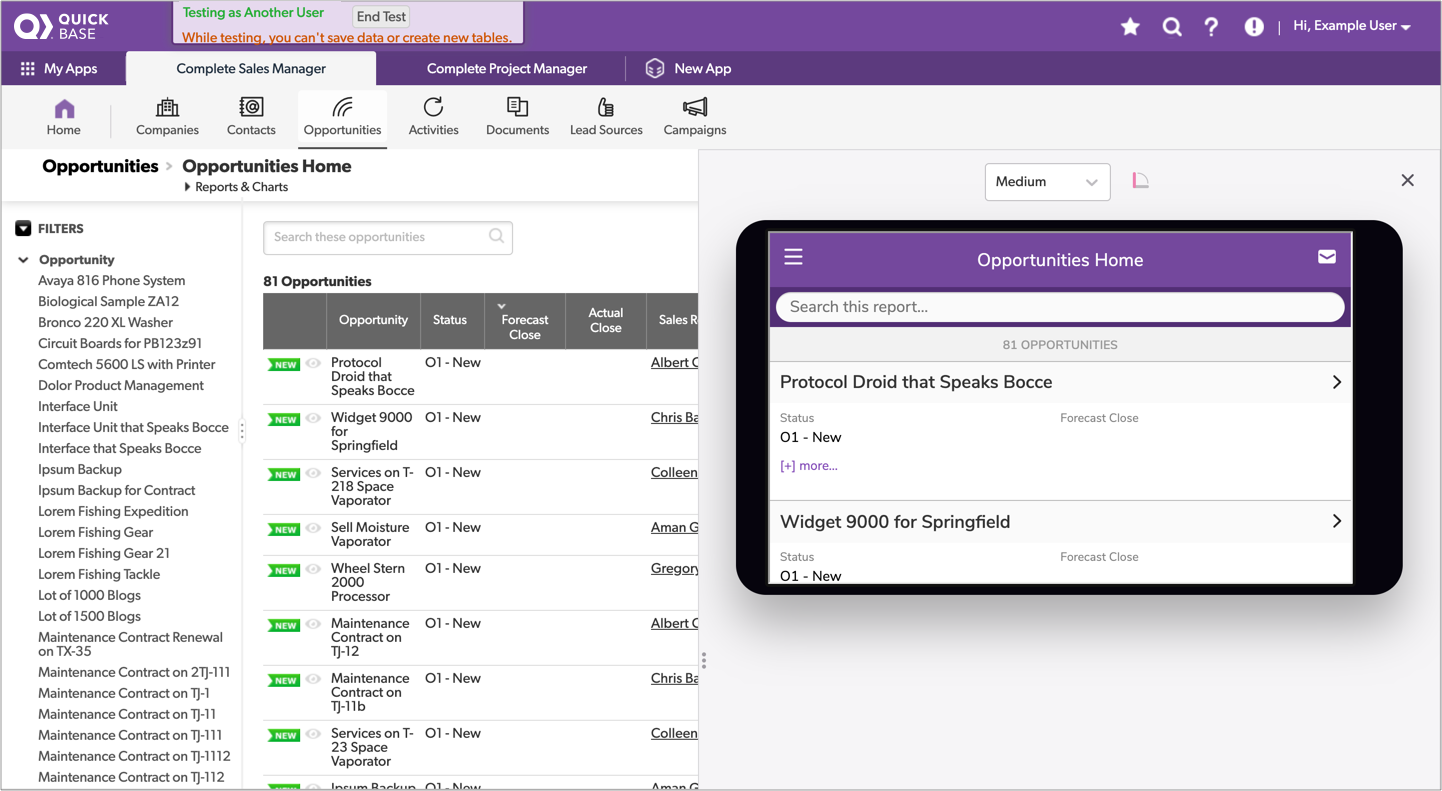The width and height of the screenshot is (1442, 791).
Task: Sort by the Forecast Close column header
Action: [525, 321]
